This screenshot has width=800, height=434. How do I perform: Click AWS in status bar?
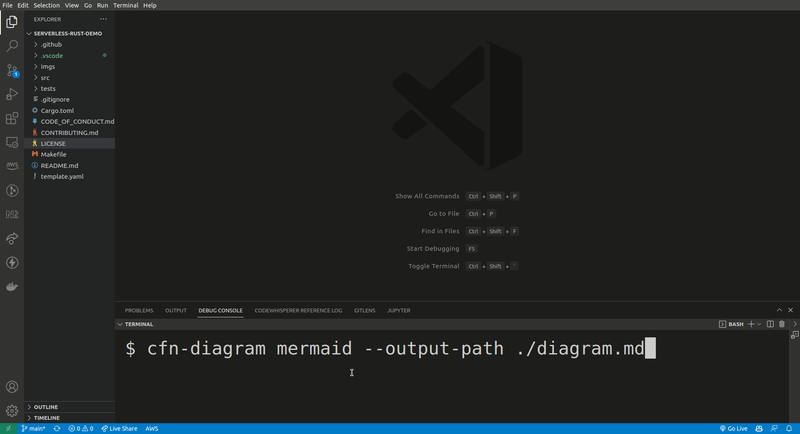[x=152, y=429]
